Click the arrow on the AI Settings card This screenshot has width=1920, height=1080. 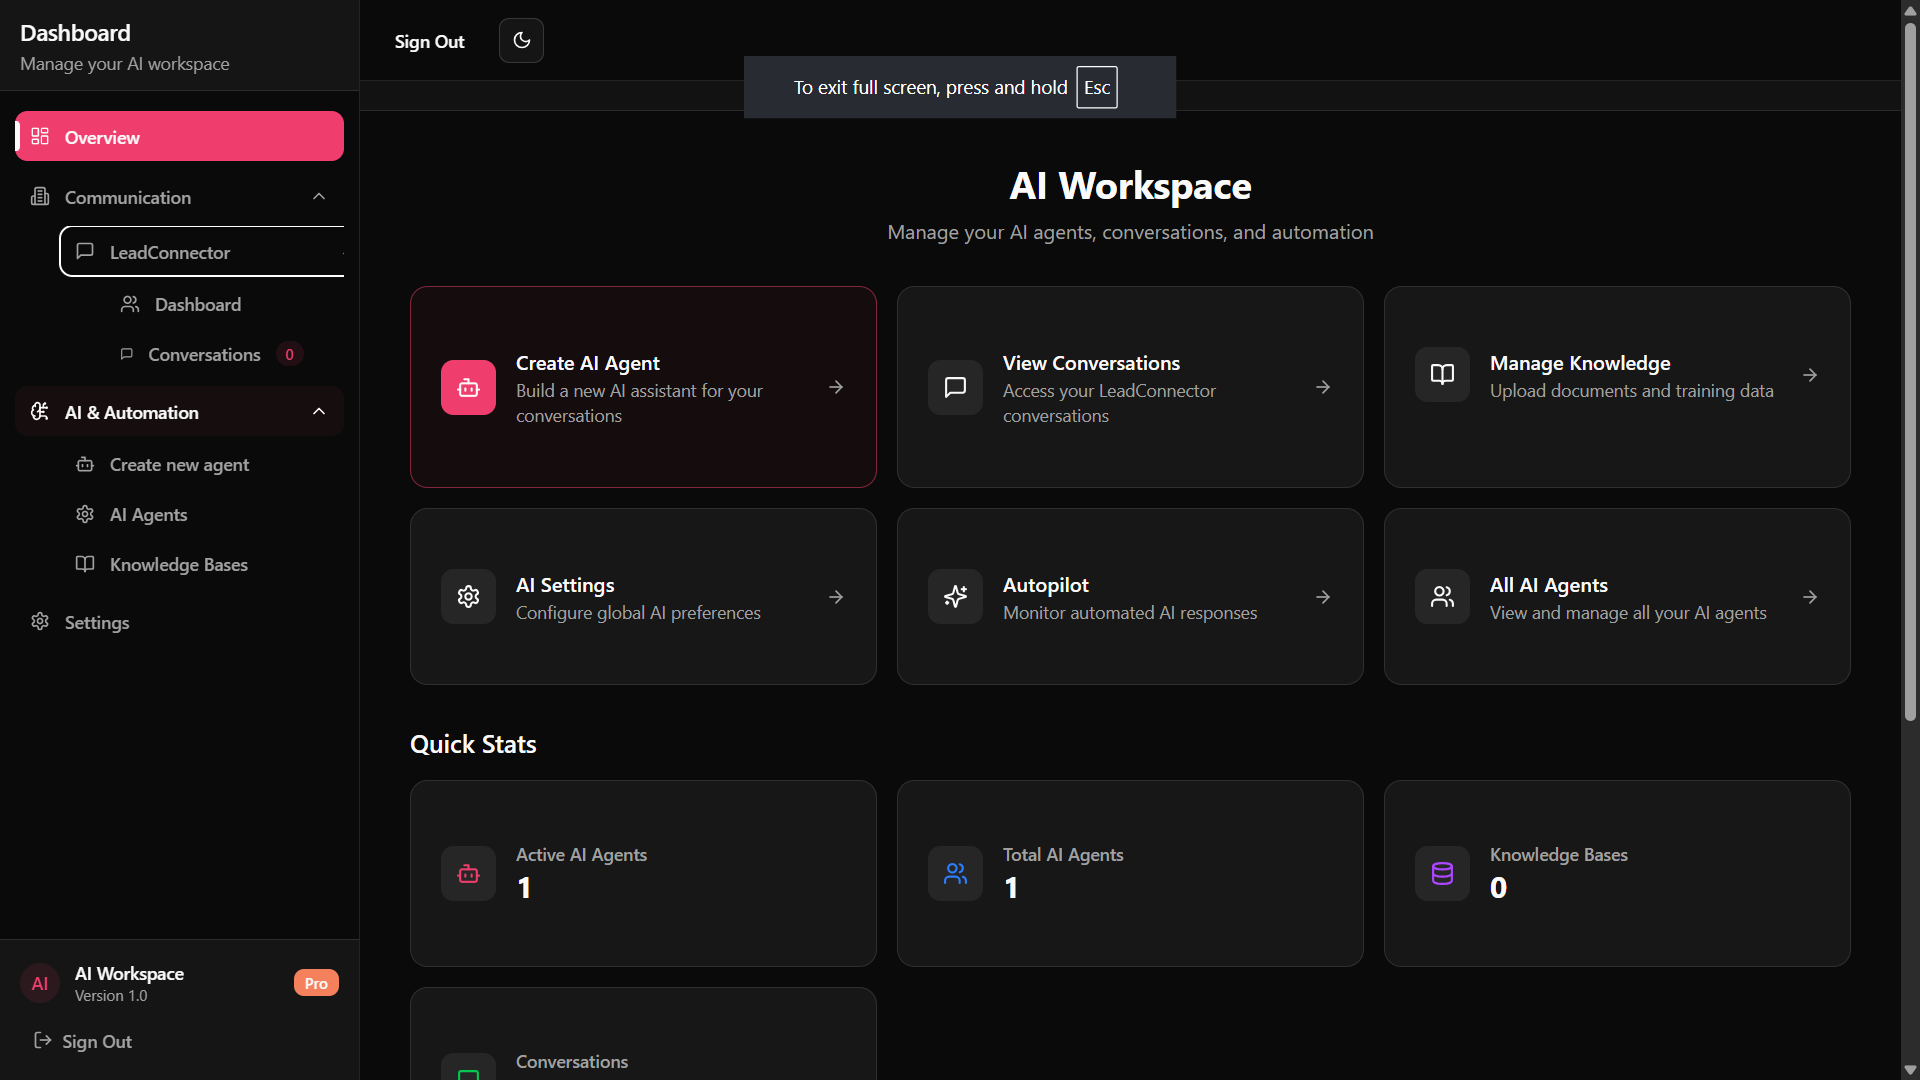point(836,597)
